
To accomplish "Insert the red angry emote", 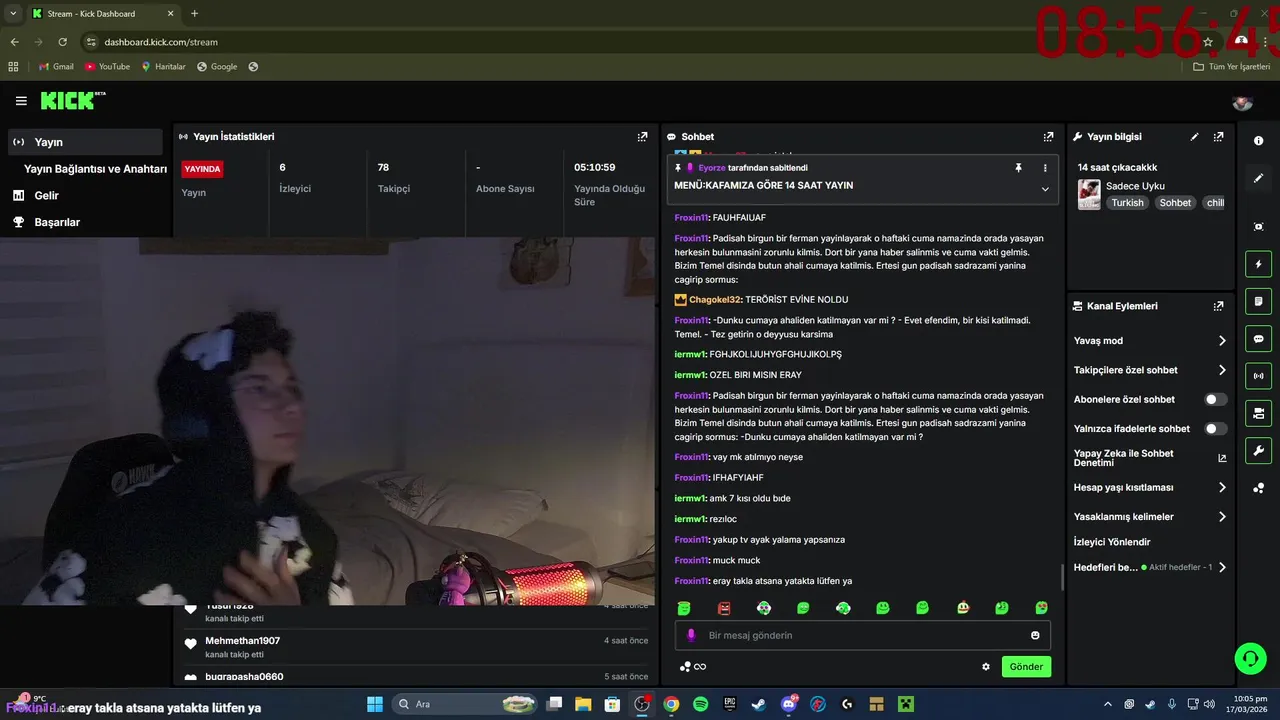I will point(724,608).
